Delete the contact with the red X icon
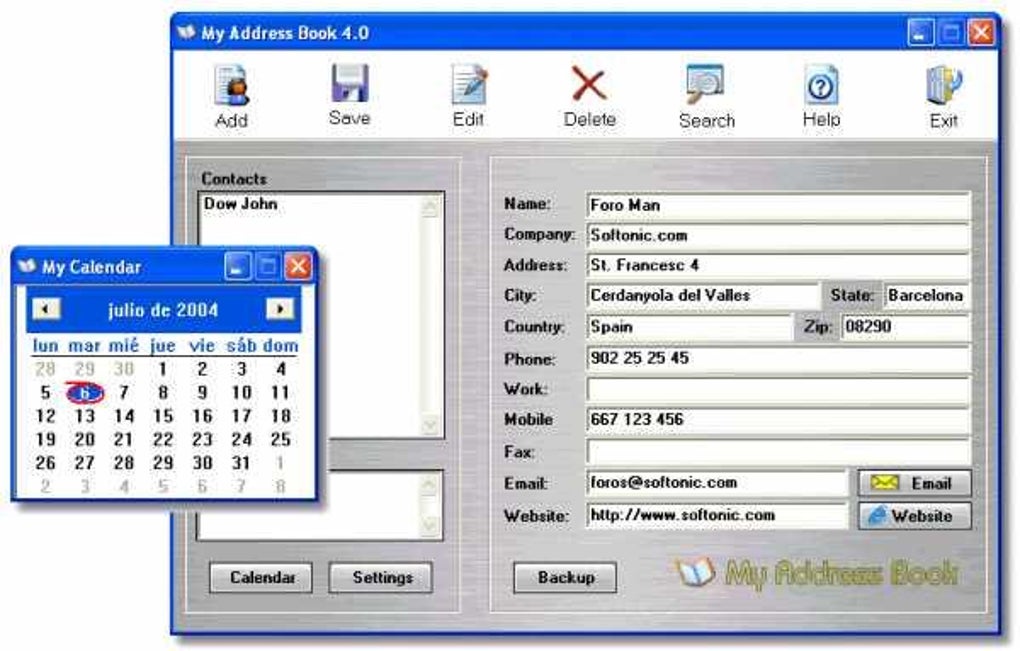The width and height of the screenshot is (1020, 651). tap(589, 84)
